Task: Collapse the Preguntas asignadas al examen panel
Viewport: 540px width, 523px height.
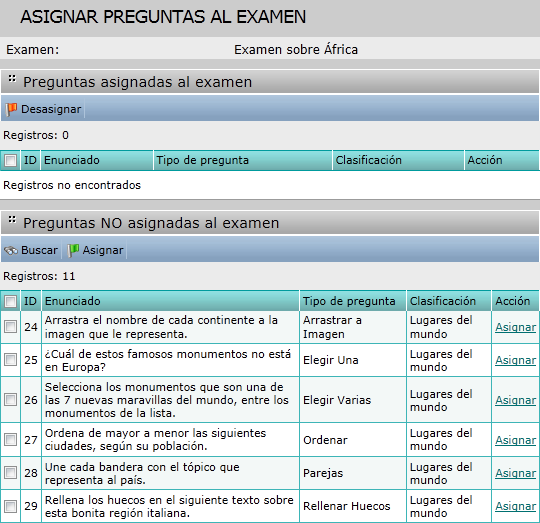Action: 12,79
